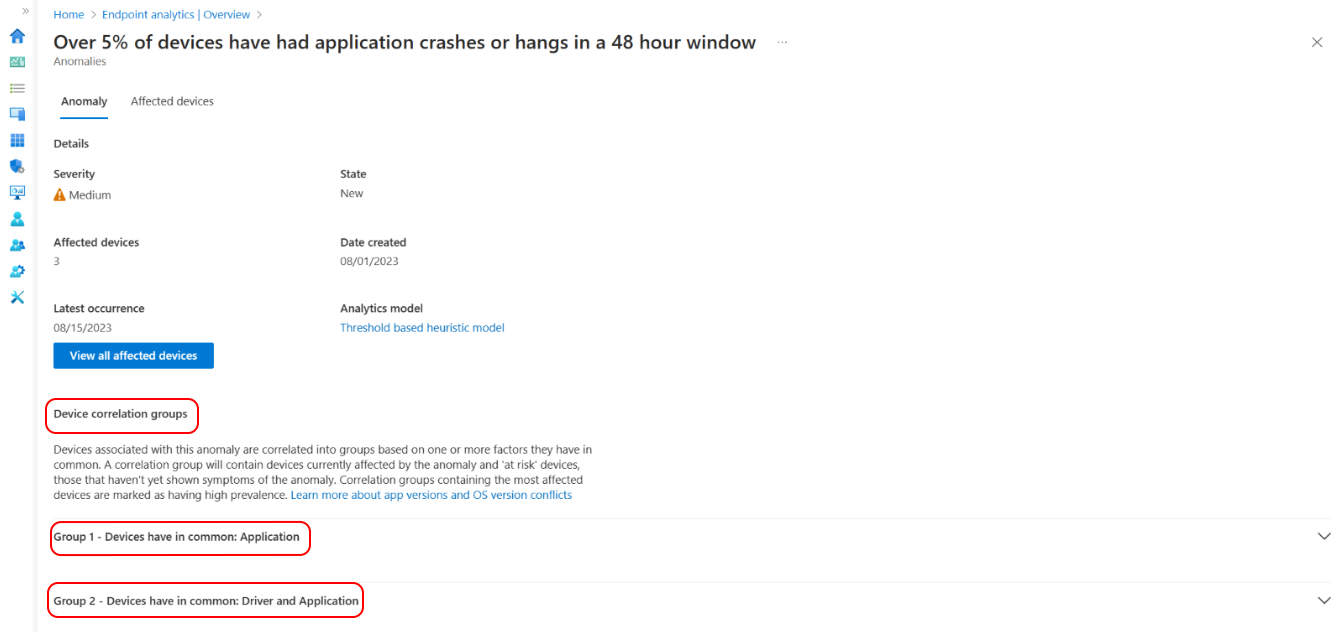The width and height of the screenshot is (1331, 632).
Task: Select the Anomaly tab
Action: pos(84,101)
